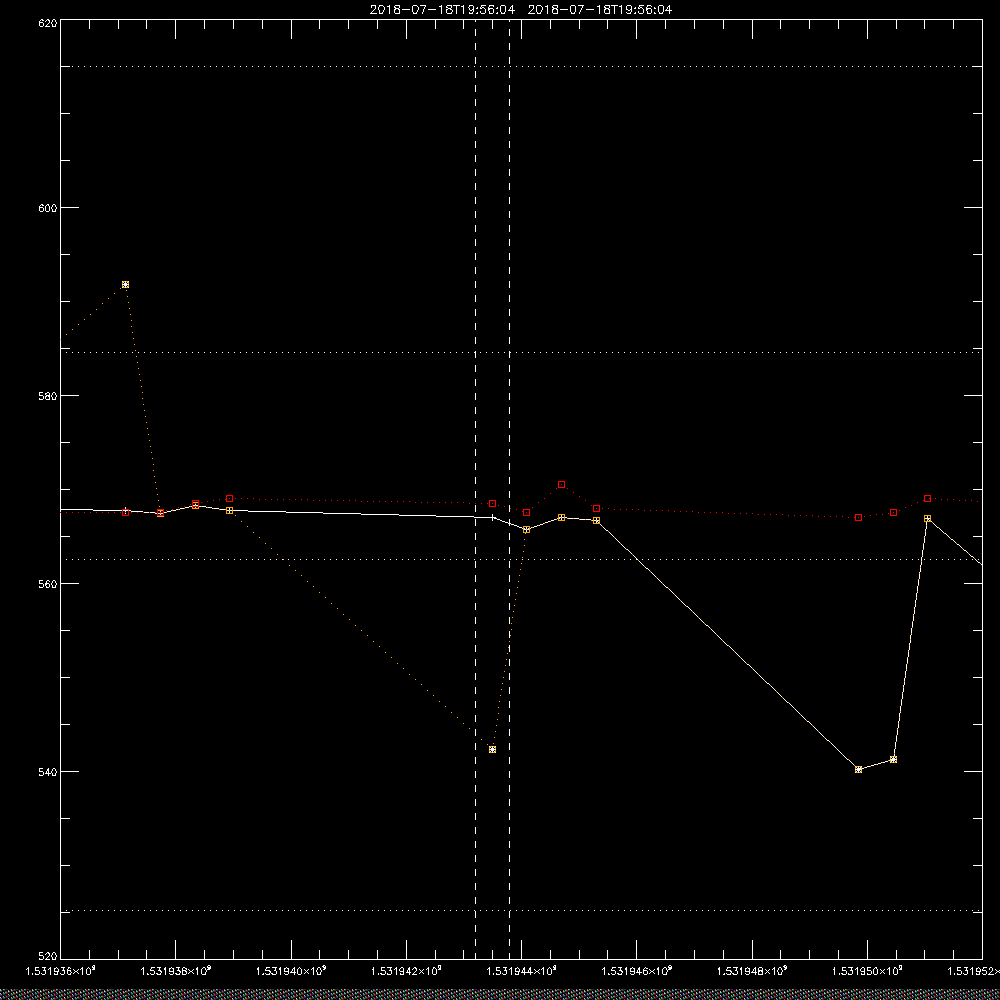
Task: Click the 1.531950×10⁹ x-axis label
Action: tap(869, 971)
